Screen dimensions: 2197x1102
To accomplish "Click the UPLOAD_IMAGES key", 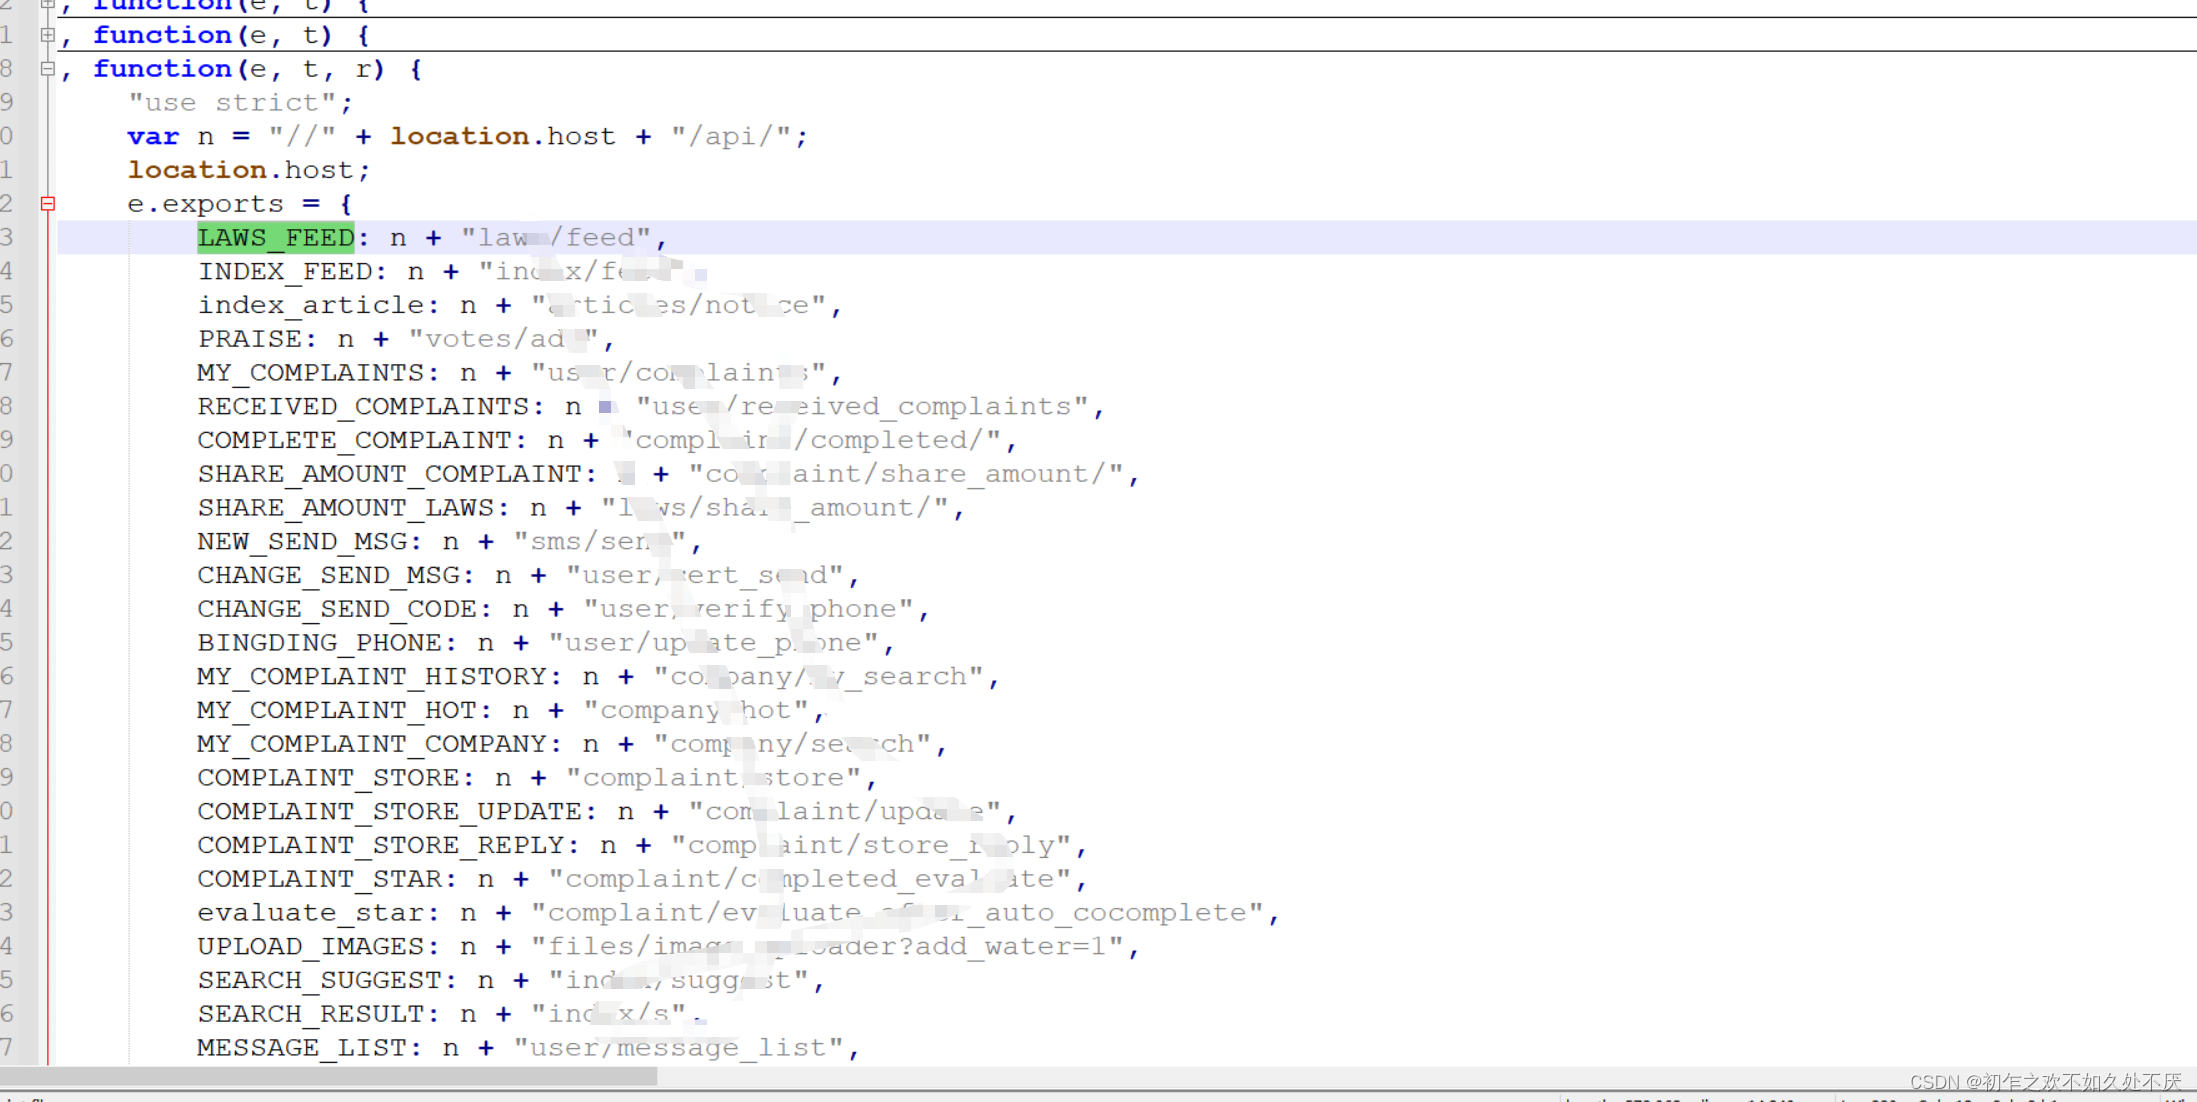I will click(x=310, y=947).
